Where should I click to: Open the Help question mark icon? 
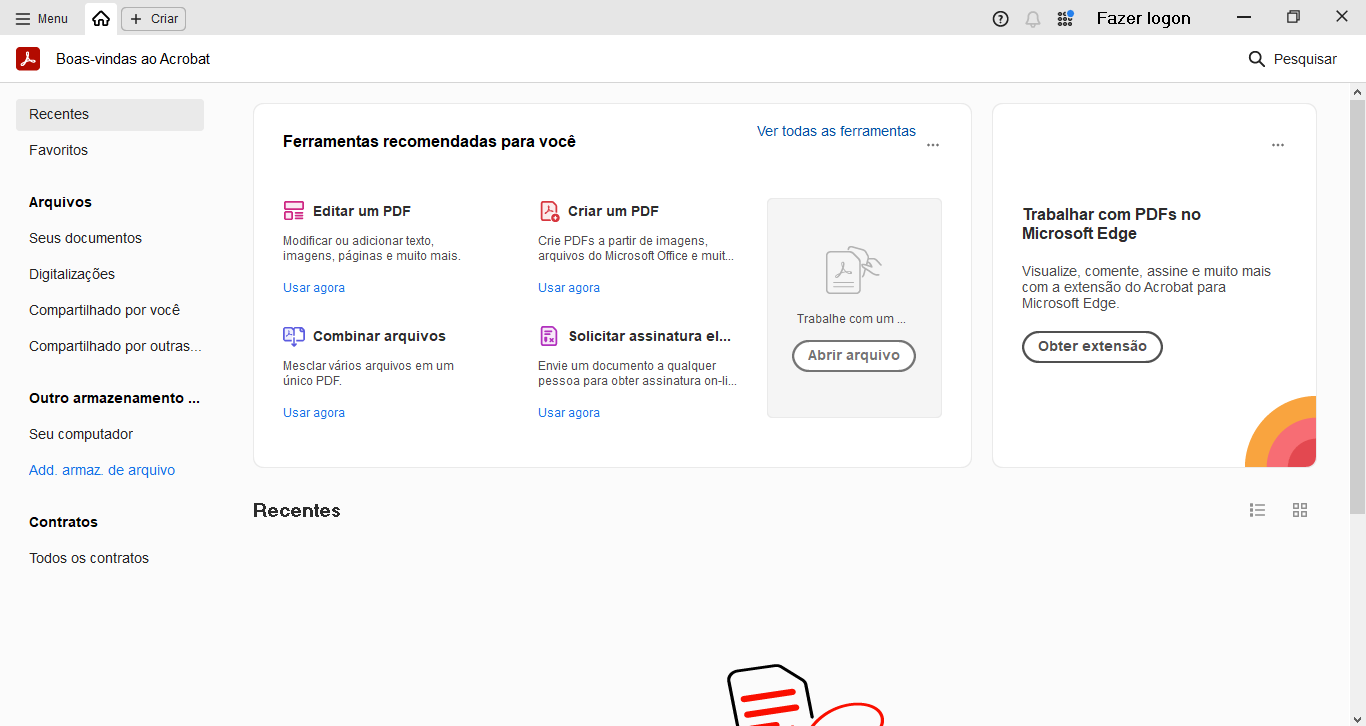(x=1000, y=18)
